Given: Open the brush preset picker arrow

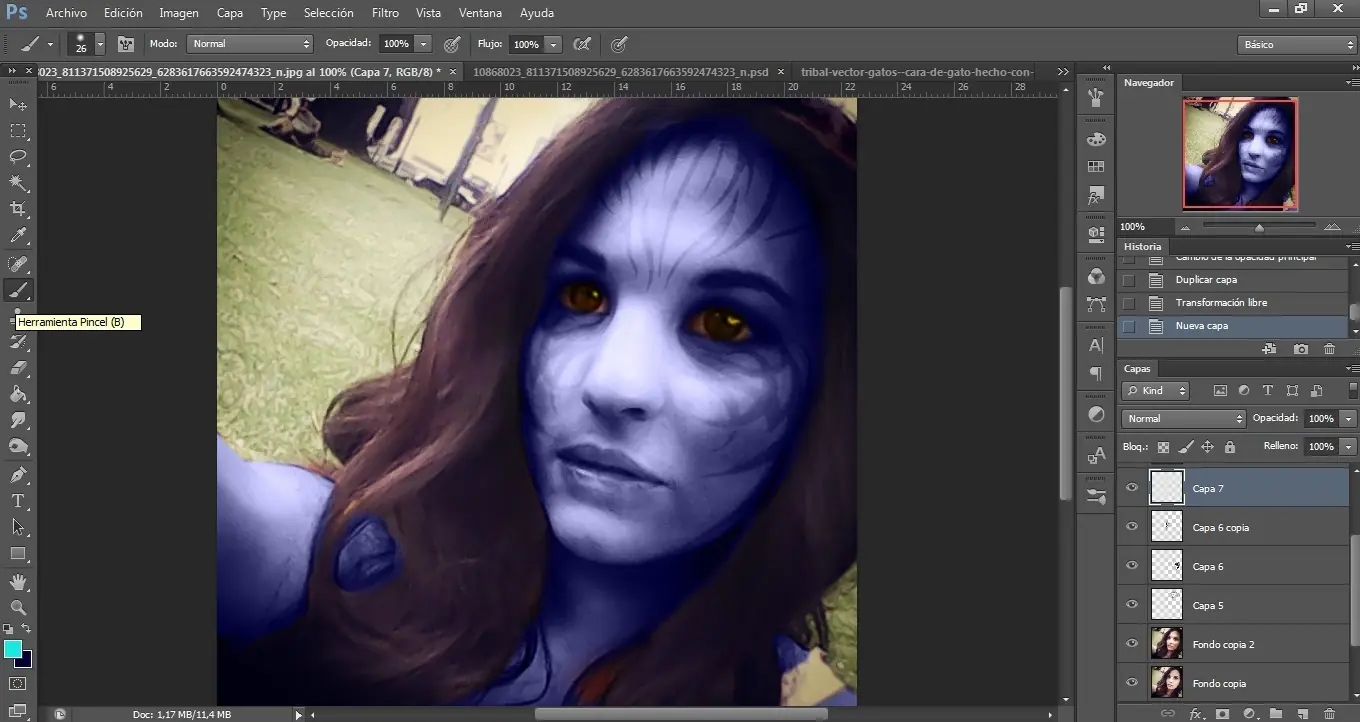Looking at the screenshot, I should coord(99,44).
